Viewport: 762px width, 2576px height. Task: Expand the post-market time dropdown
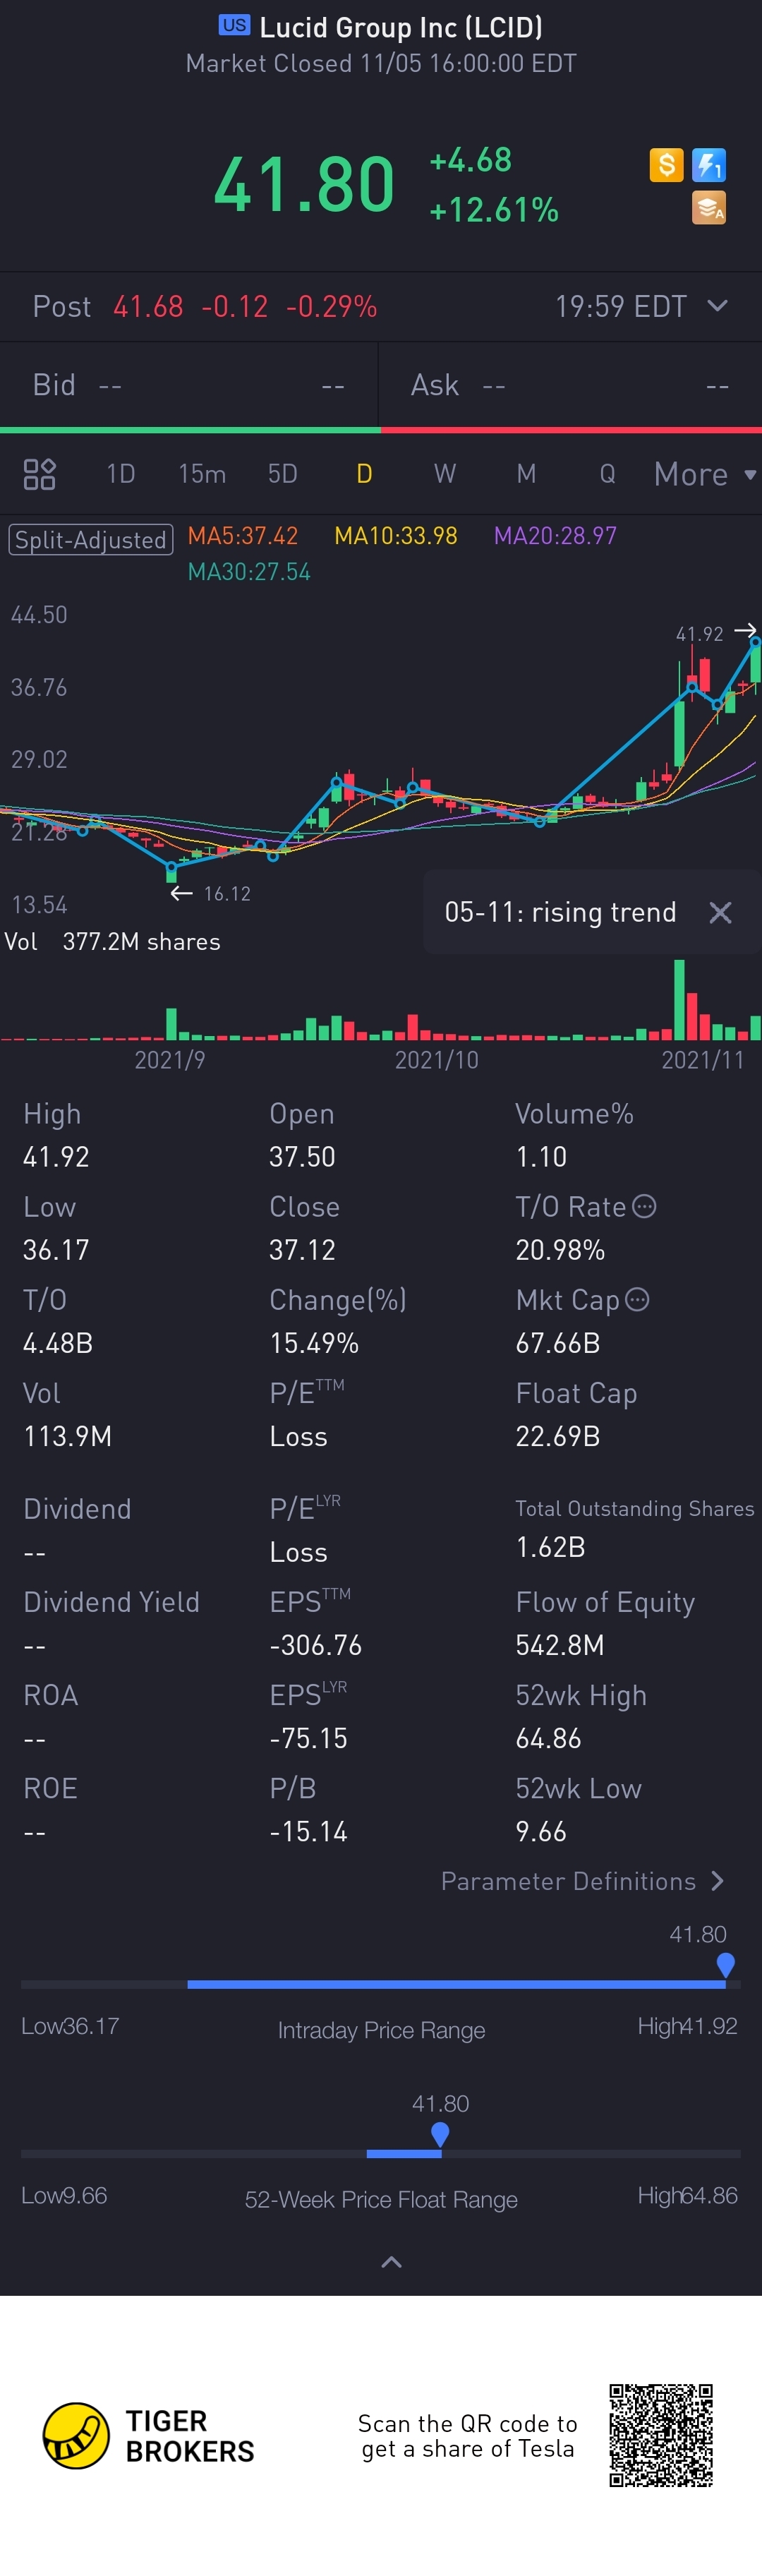click(x=717, y=306)
